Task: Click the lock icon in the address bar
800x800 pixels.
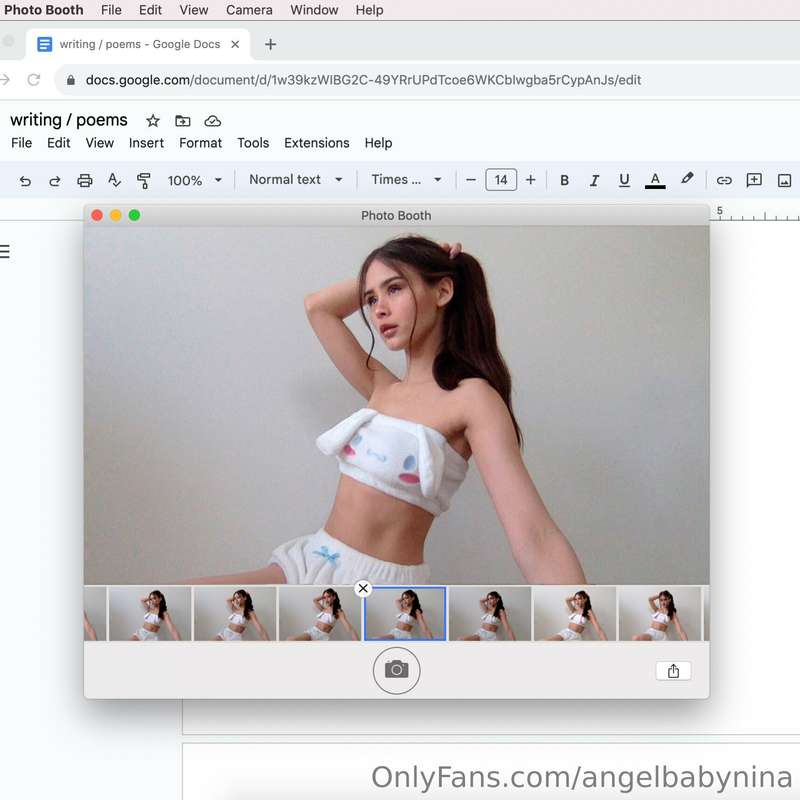Action: 71,80
